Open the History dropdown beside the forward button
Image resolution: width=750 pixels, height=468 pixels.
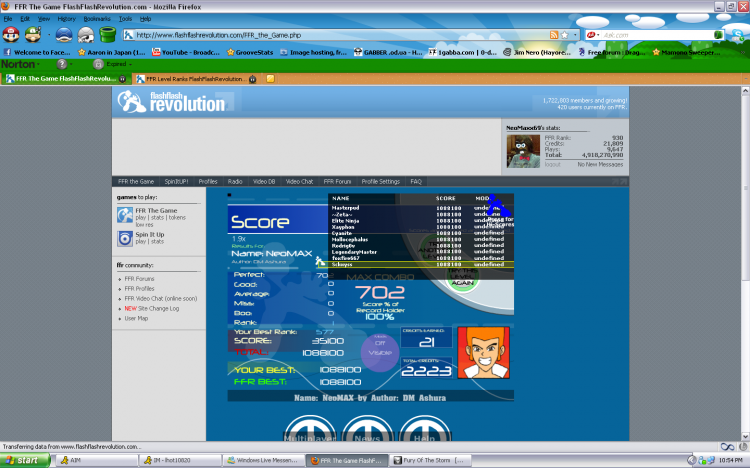[49, 35]
